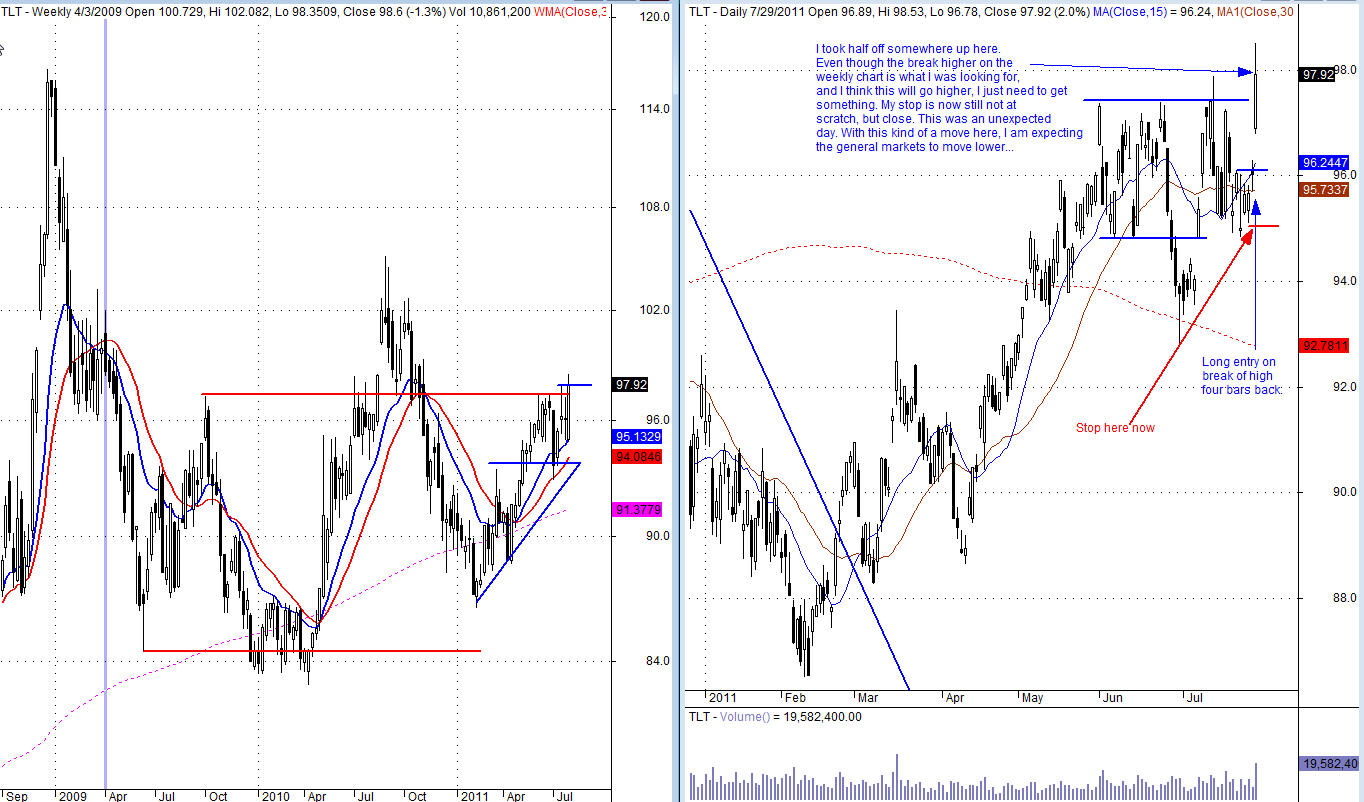The height and width of the screenshot is (802, 1364).
Task: Click the 95.7337 price tag
Action: [1325, 189]
